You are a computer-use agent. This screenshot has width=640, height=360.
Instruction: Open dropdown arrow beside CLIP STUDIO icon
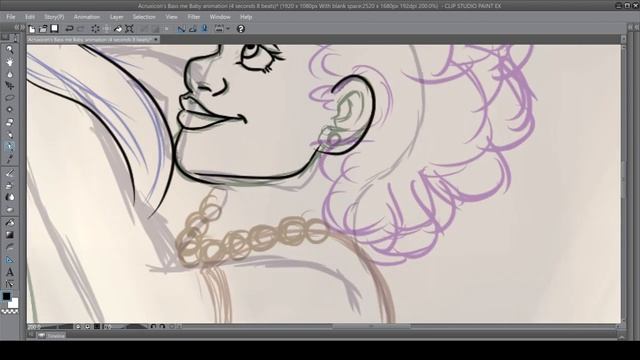[228, 29]
